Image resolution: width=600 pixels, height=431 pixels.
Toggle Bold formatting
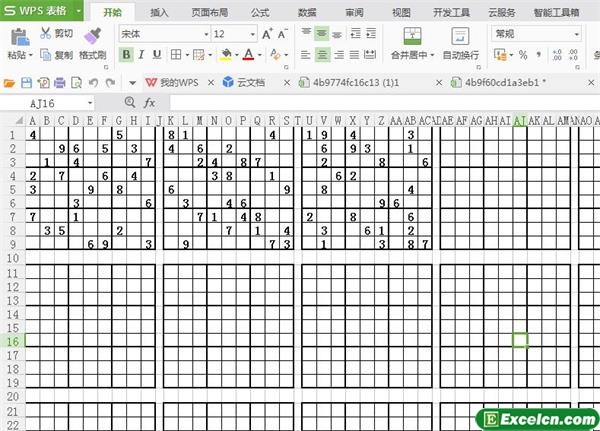126,55
